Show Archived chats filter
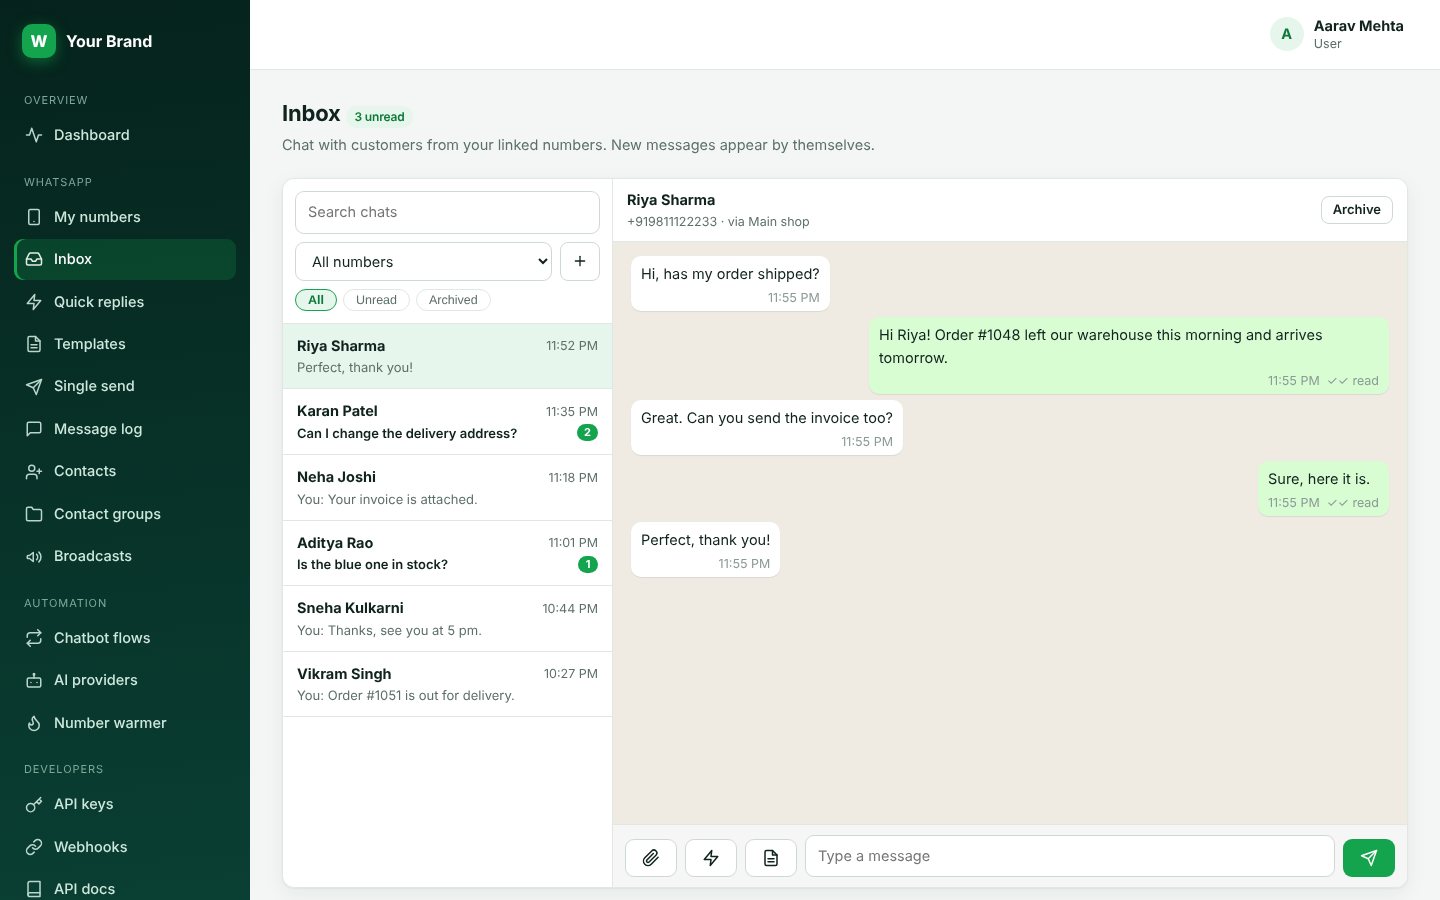This screenshot has height=900, width=1440. (453, 300)
